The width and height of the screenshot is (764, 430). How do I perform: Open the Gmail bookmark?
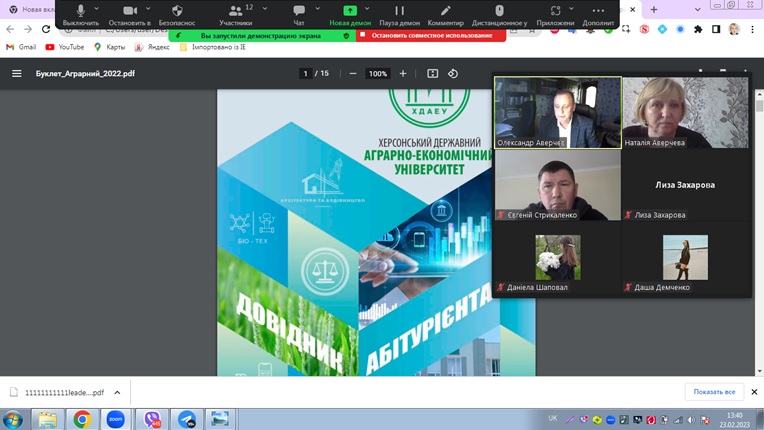(x=21, y=47)
